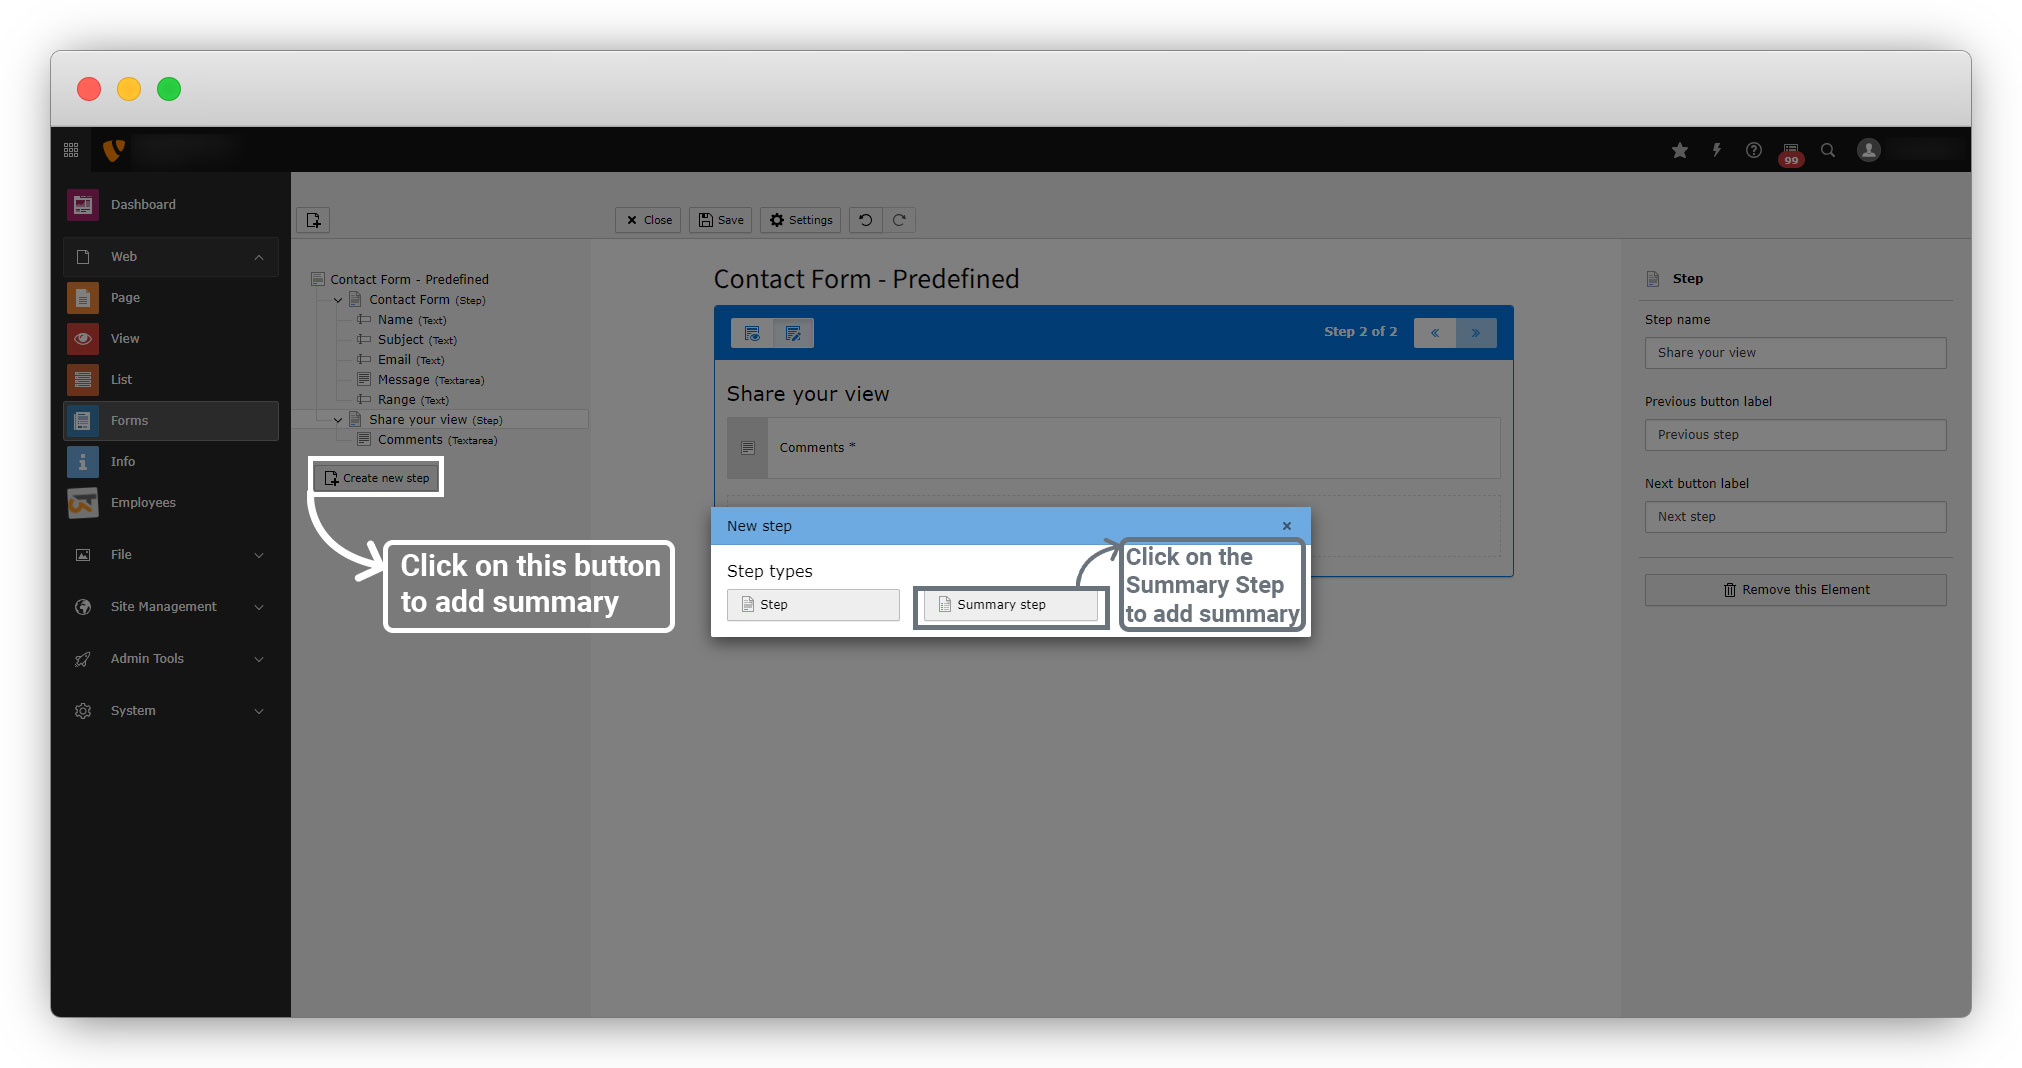
Task: Click the new page icon in toolbar
Action: click(x=314, y=220)
